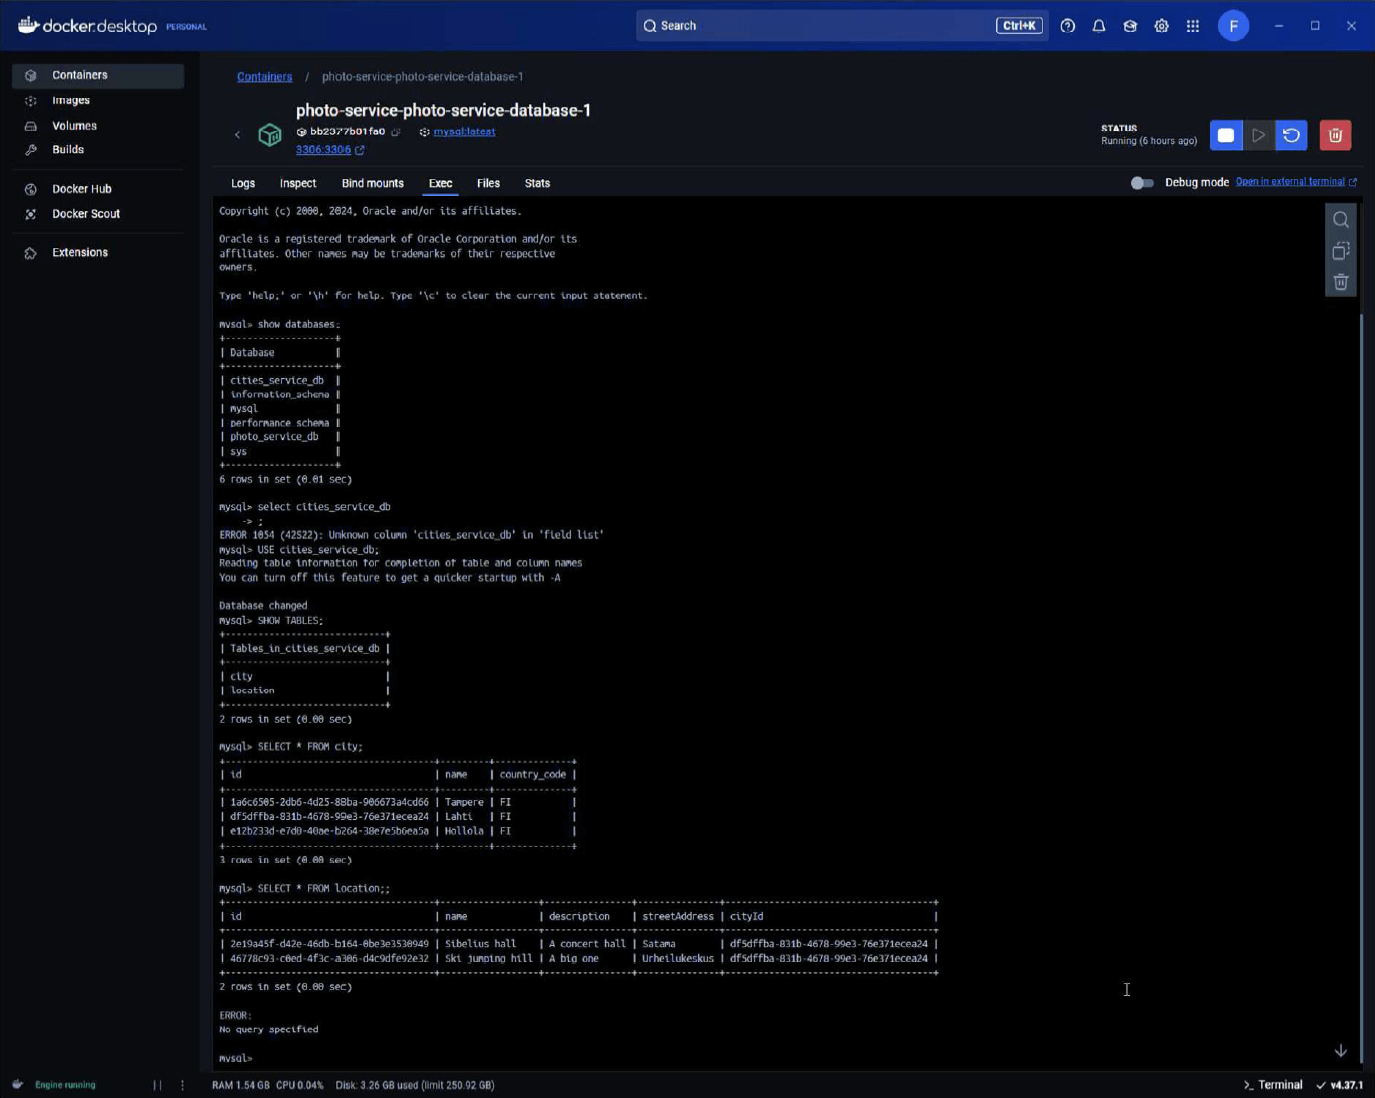1375x1098 pixels.
Task: Click the PERSONAL plan badge
Action: 186,27
